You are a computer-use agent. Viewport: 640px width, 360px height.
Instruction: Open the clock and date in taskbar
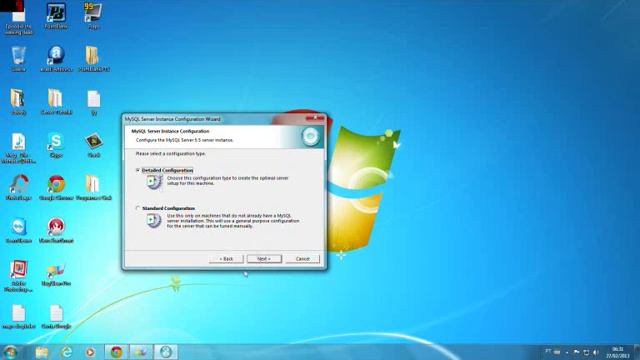click(617, 352)
